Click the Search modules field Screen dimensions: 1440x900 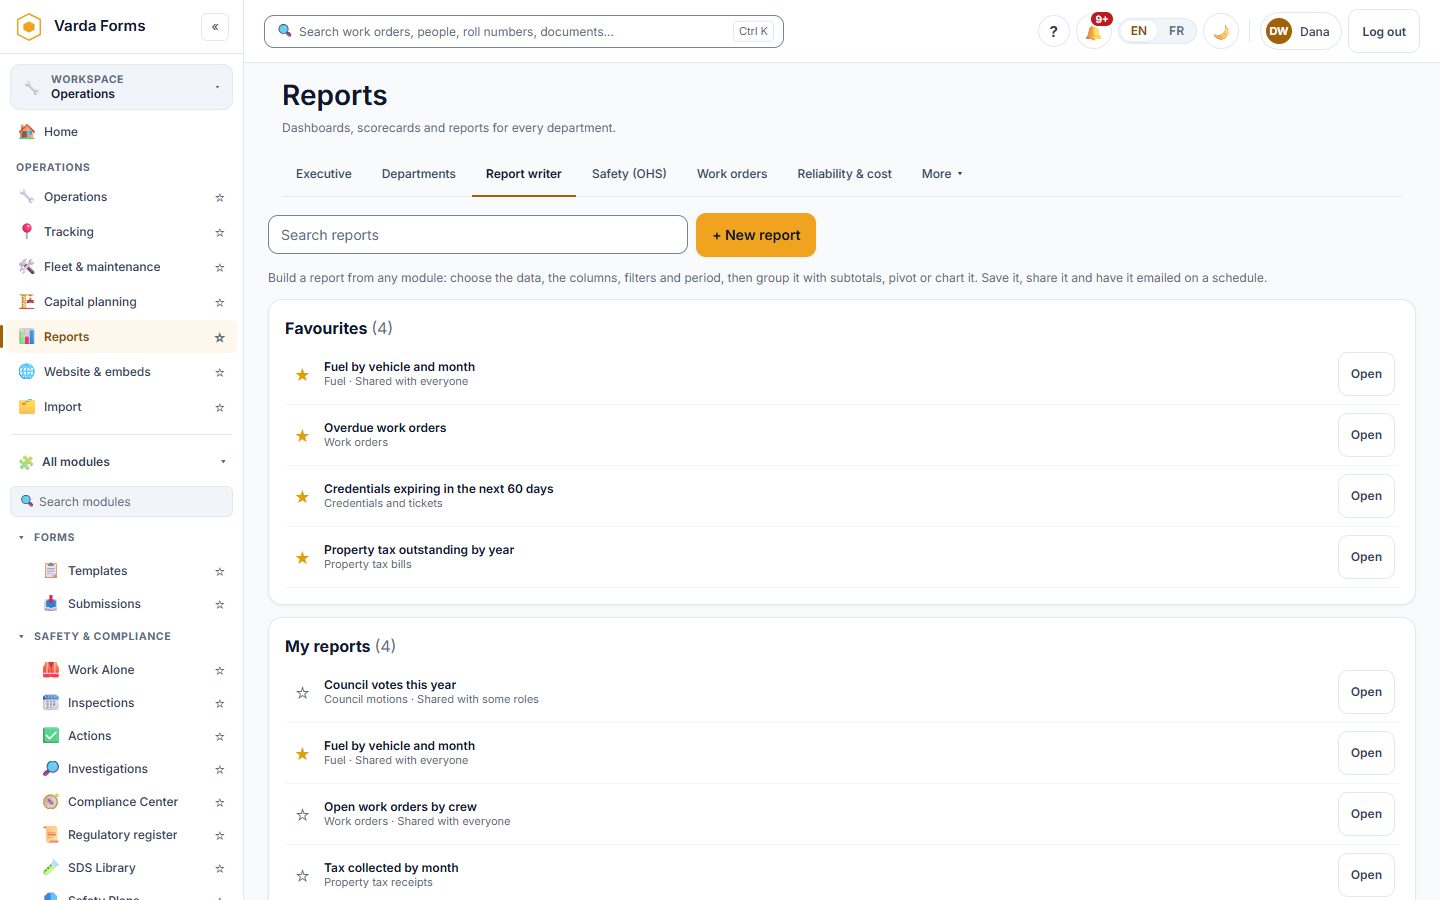pyautogui.click(x=121, y=502)
